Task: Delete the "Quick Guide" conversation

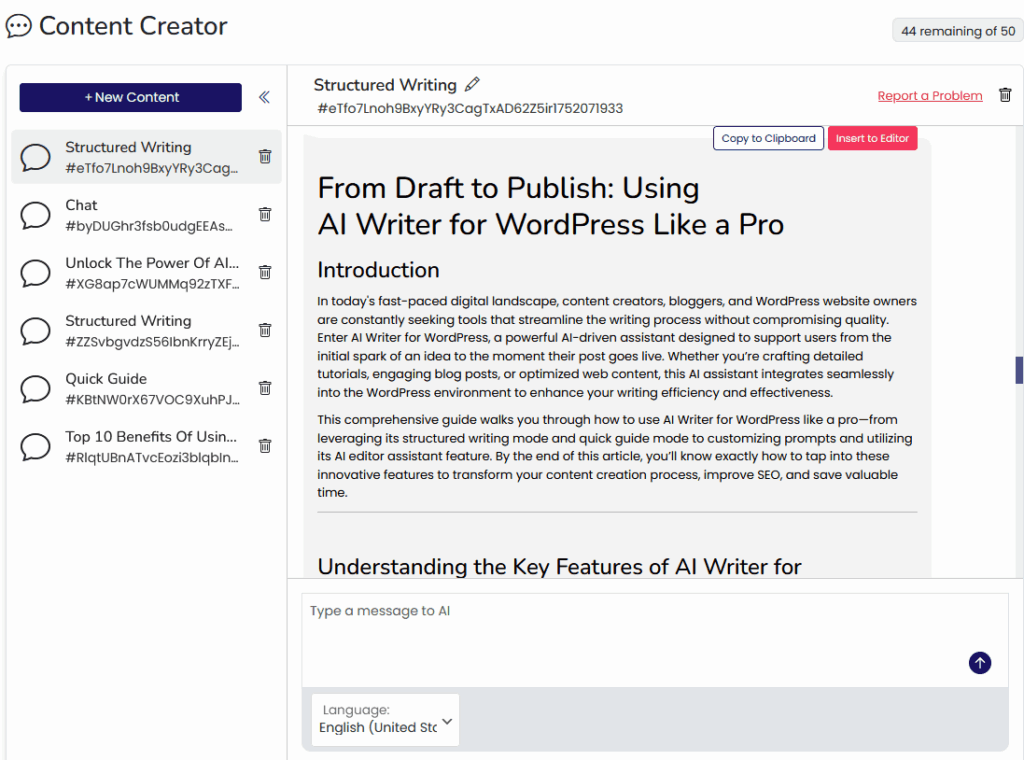Action: click(x=264, y=387)
